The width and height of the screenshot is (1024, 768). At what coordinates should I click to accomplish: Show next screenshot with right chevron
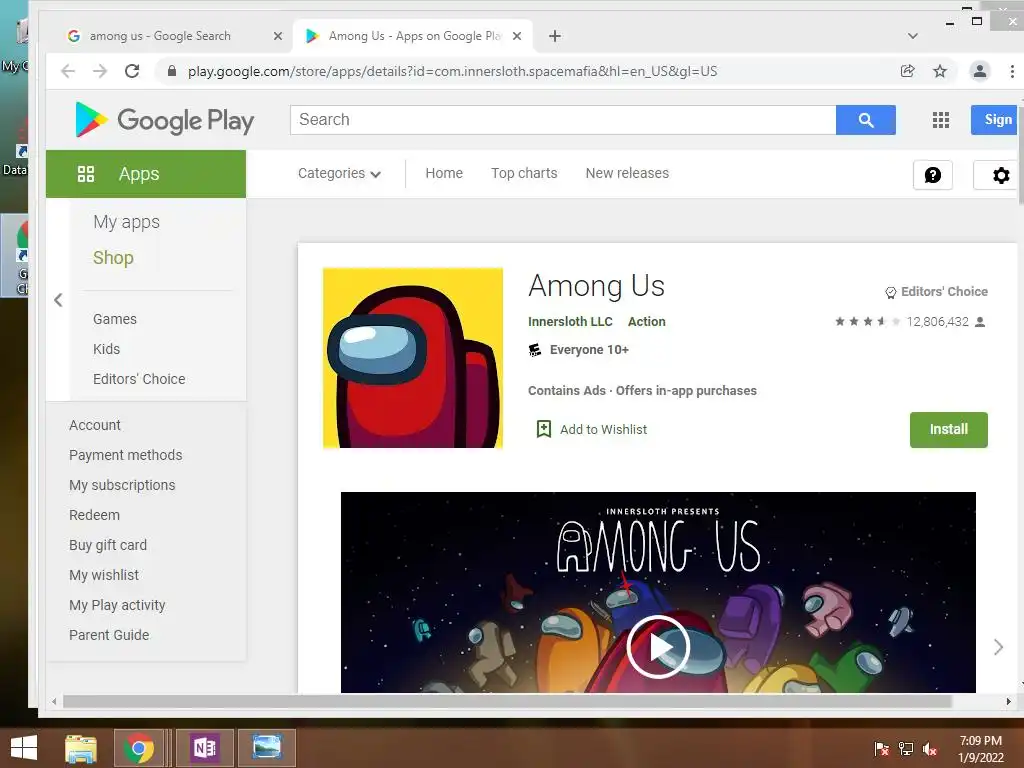point(998,647)
